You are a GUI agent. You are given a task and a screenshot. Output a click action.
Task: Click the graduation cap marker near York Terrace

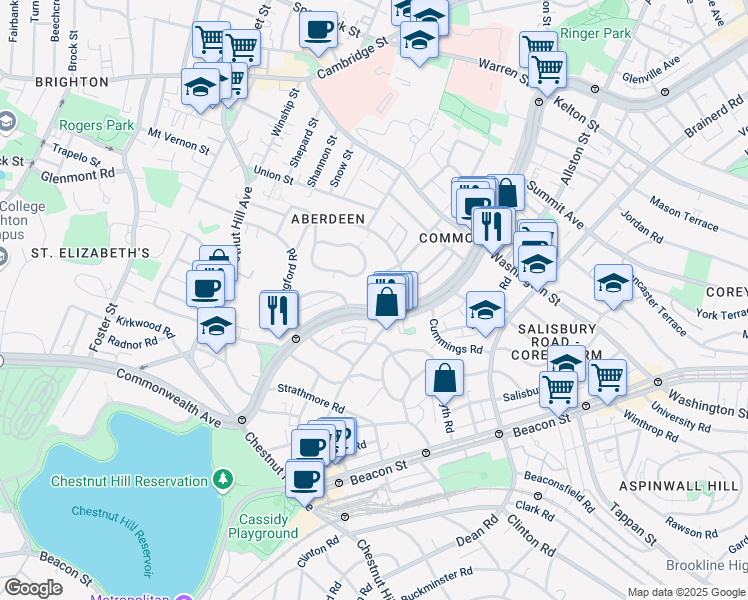pos(613,283)
